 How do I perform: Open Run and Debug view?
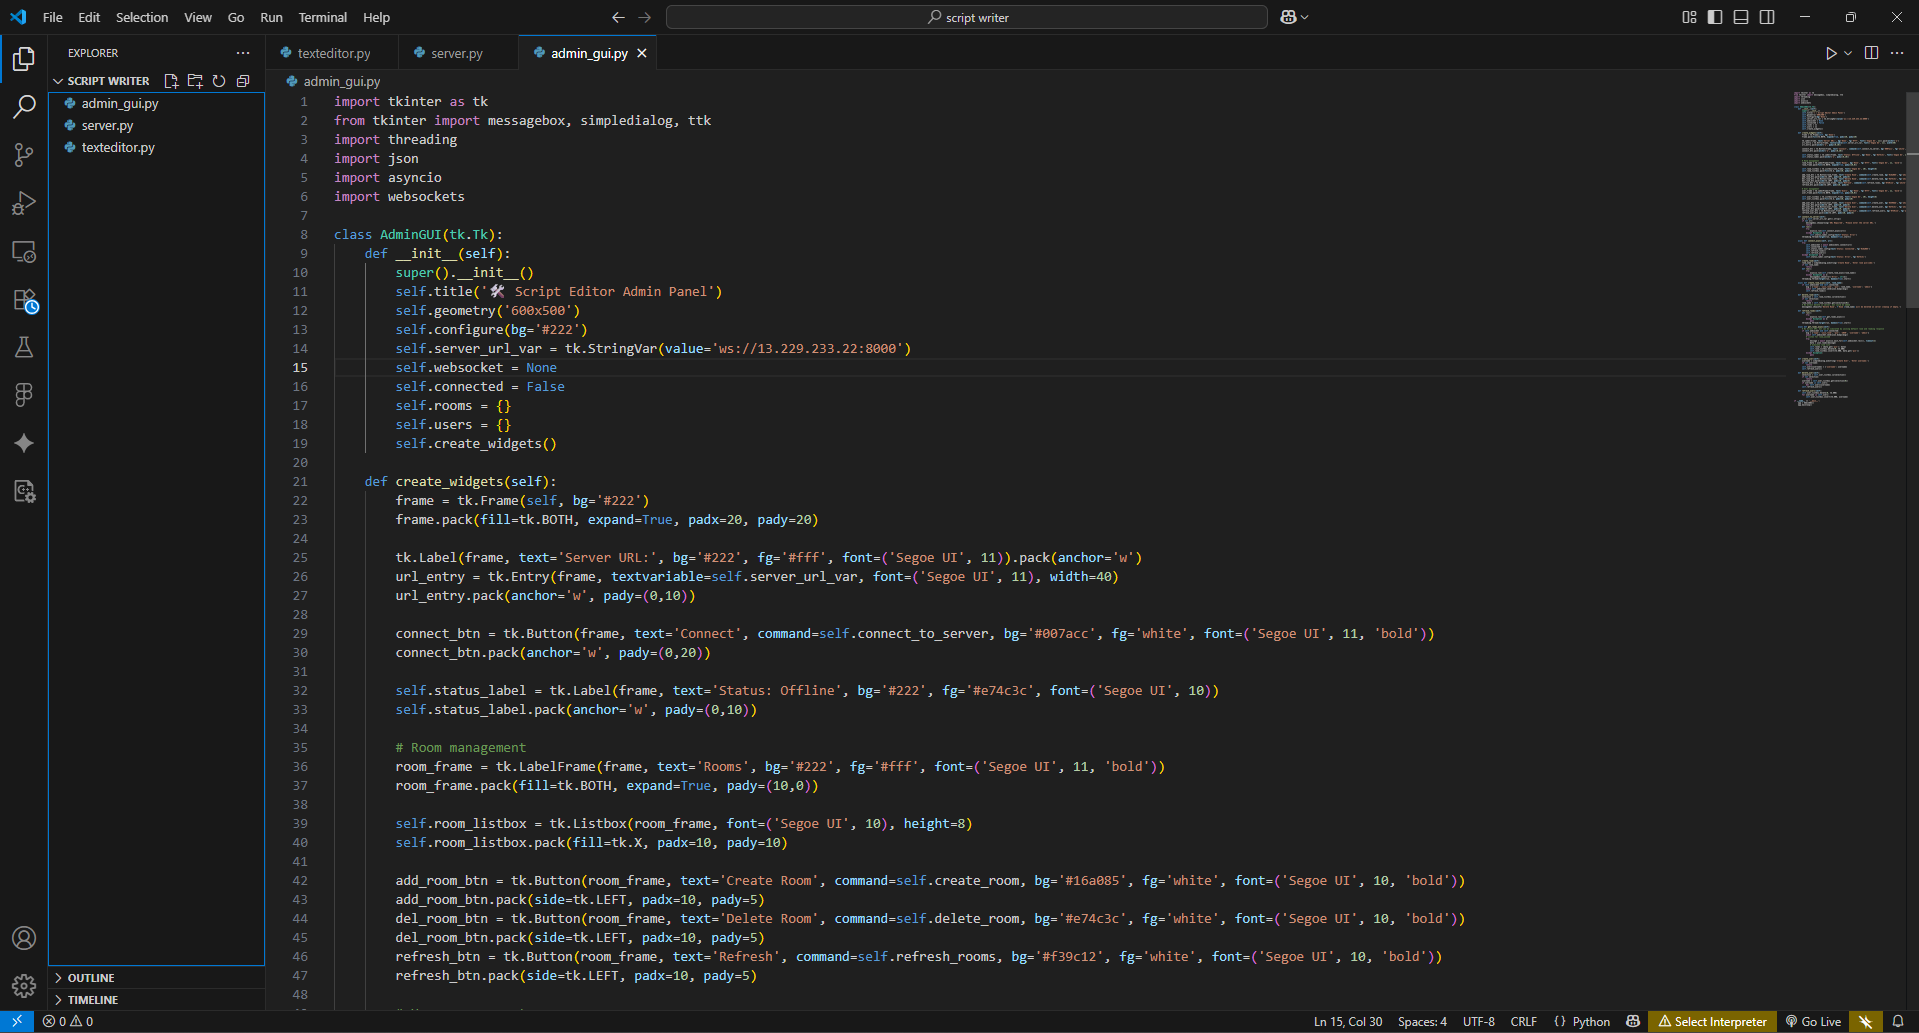(x=24, y=203)
